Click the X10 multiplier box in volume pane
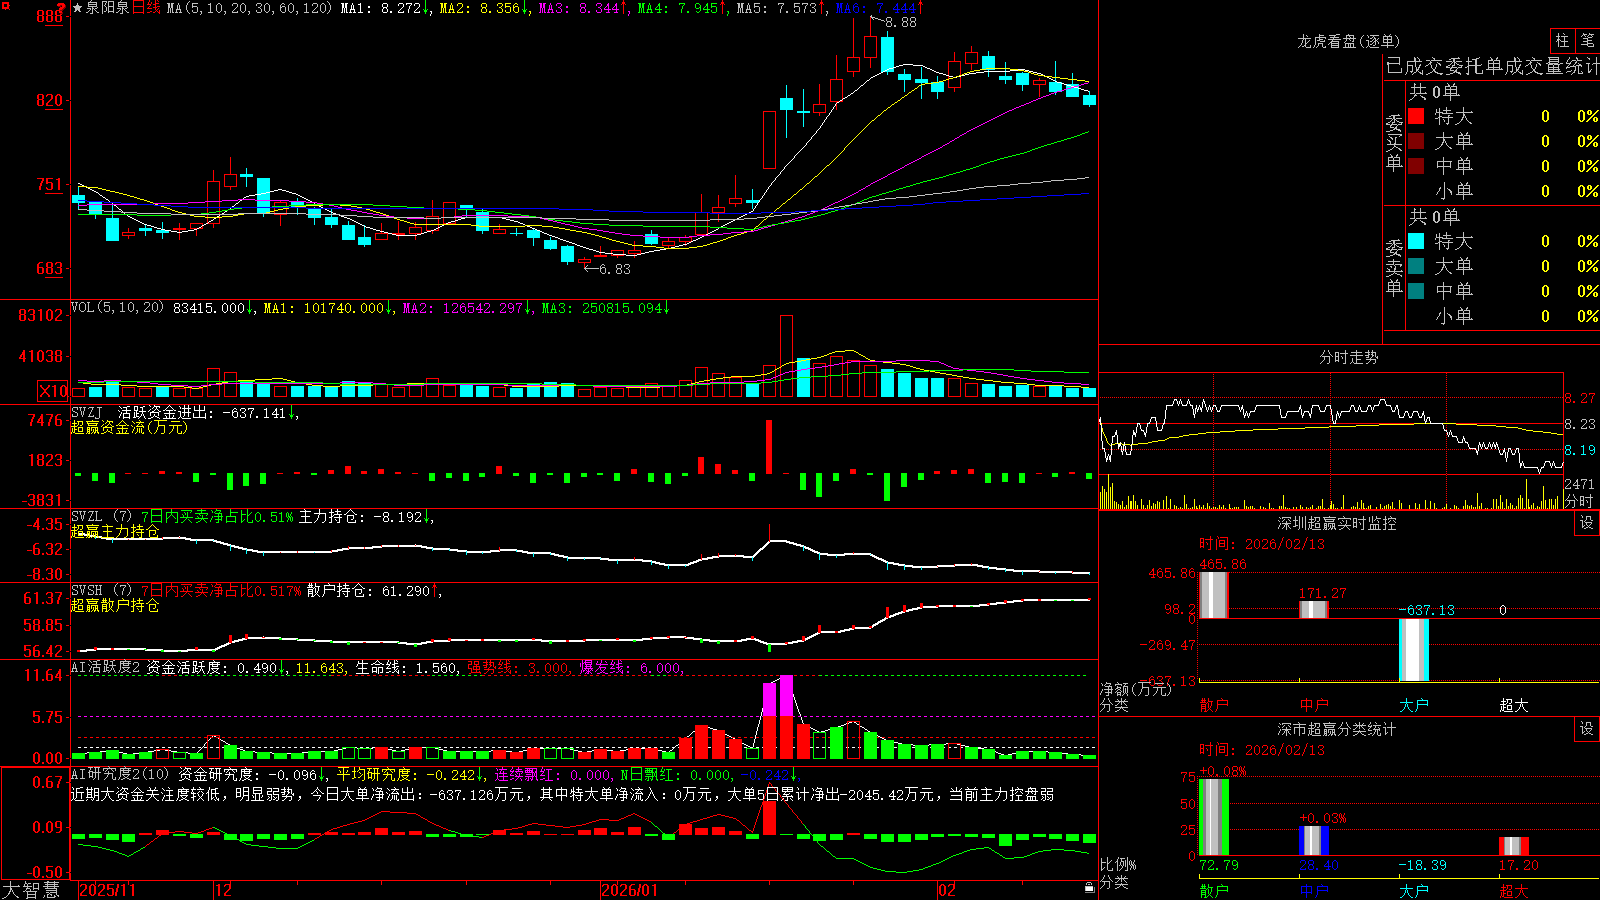This screenshot has height=900, width=1600. coord(53,391)
